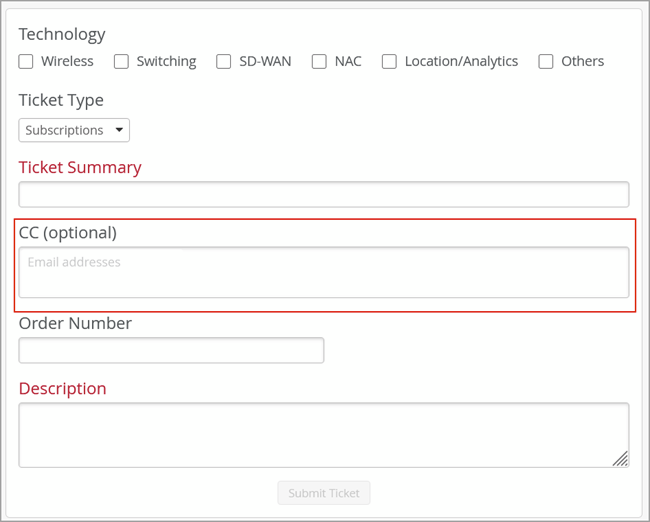Click into the Order Number field

171,350
